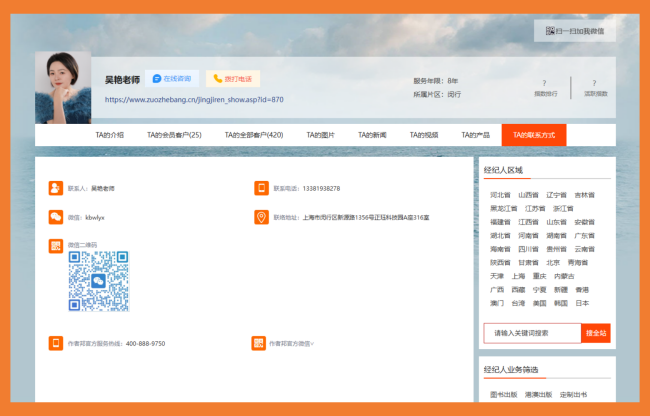Click the QR code icon beside 微信二维码

(55, 246)
